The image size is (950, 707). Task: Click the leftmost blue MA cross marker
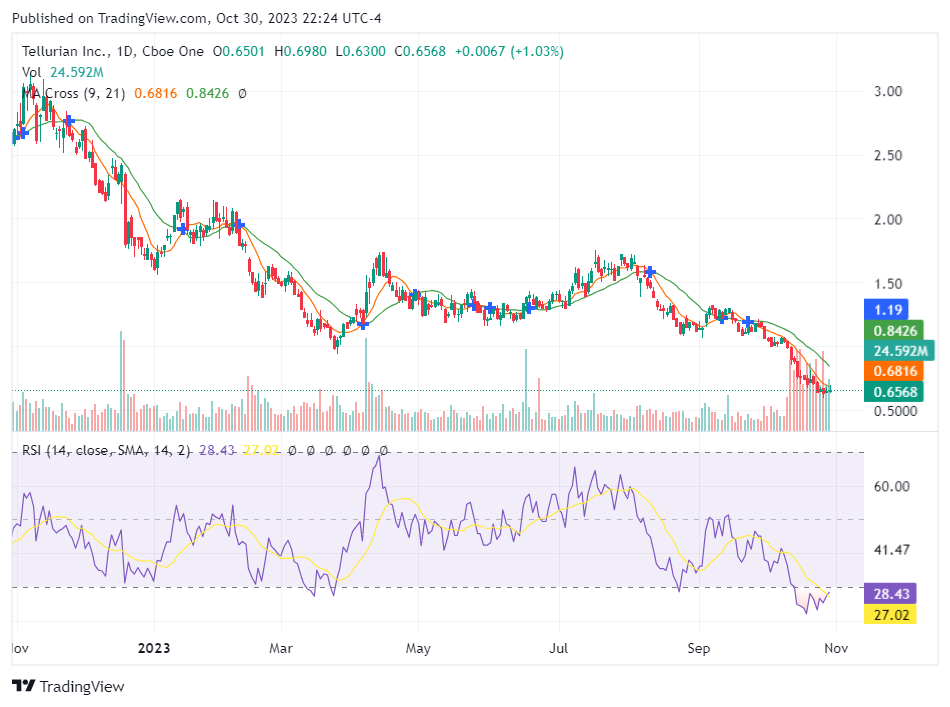coord(22,132)
